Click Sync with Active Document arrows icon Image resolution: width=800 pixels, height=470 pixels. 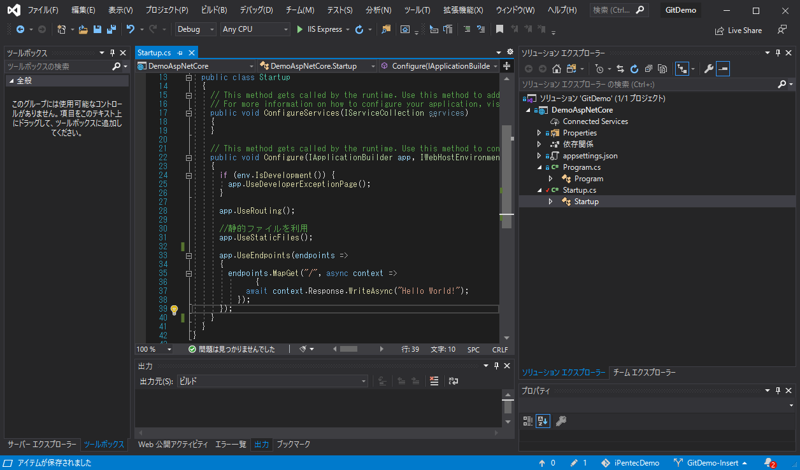(x=620, y=69)
